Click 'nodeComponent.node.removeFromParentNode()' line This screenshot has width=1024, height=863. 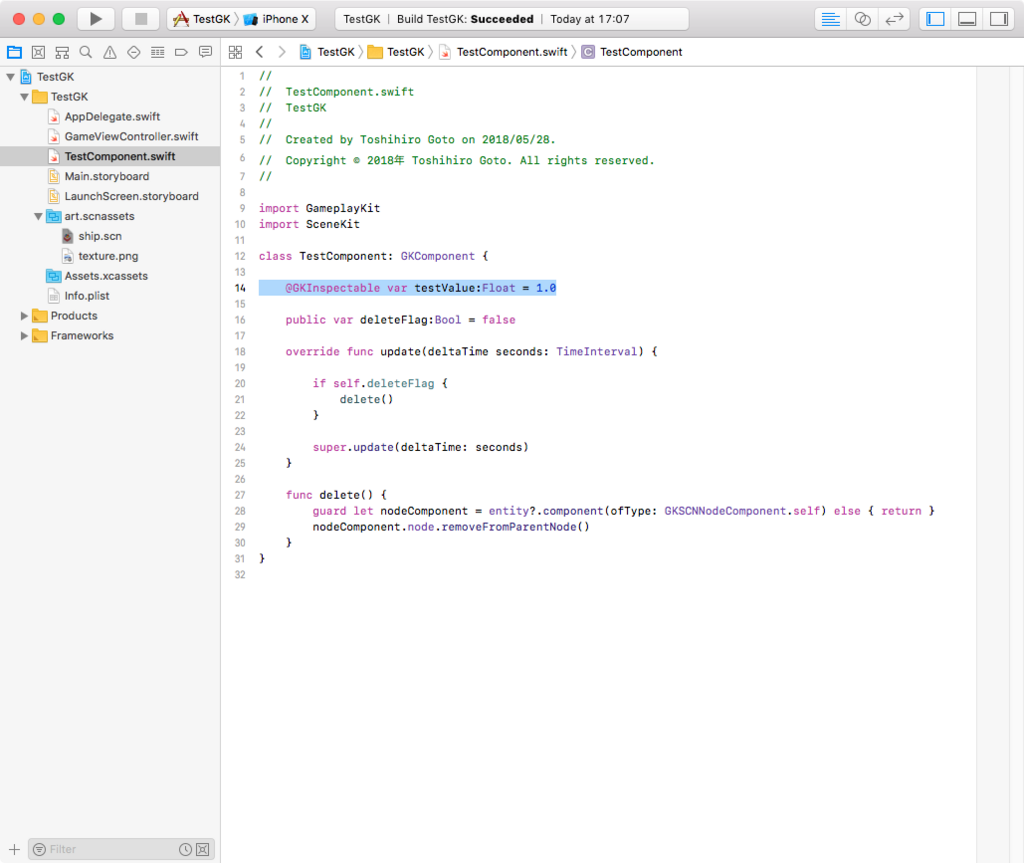[x=451, y=527]
